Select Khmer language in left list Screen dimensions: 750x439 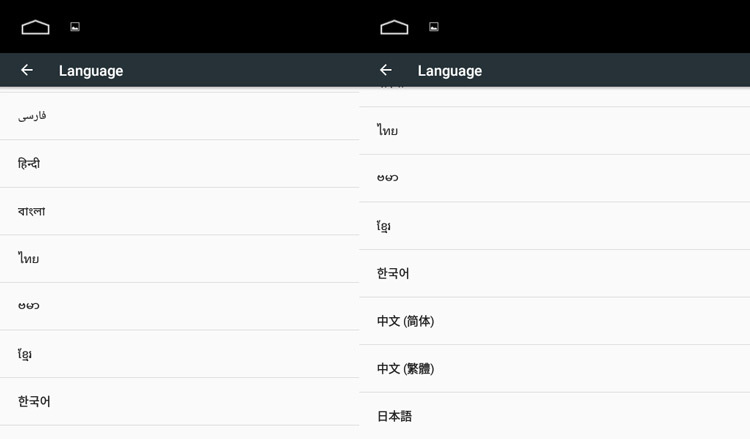click(x=179, y=354)
